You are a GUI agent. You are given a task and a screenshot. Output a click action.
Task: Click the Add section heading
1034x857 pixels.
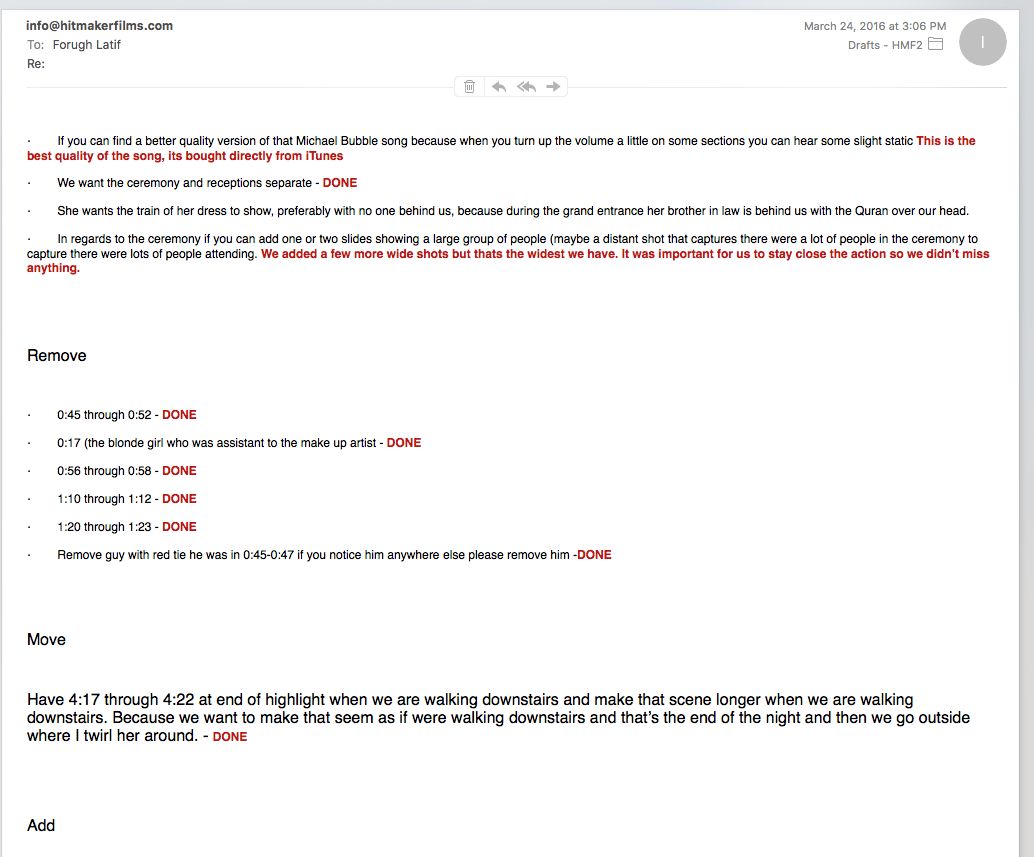(x=41, y=825)
